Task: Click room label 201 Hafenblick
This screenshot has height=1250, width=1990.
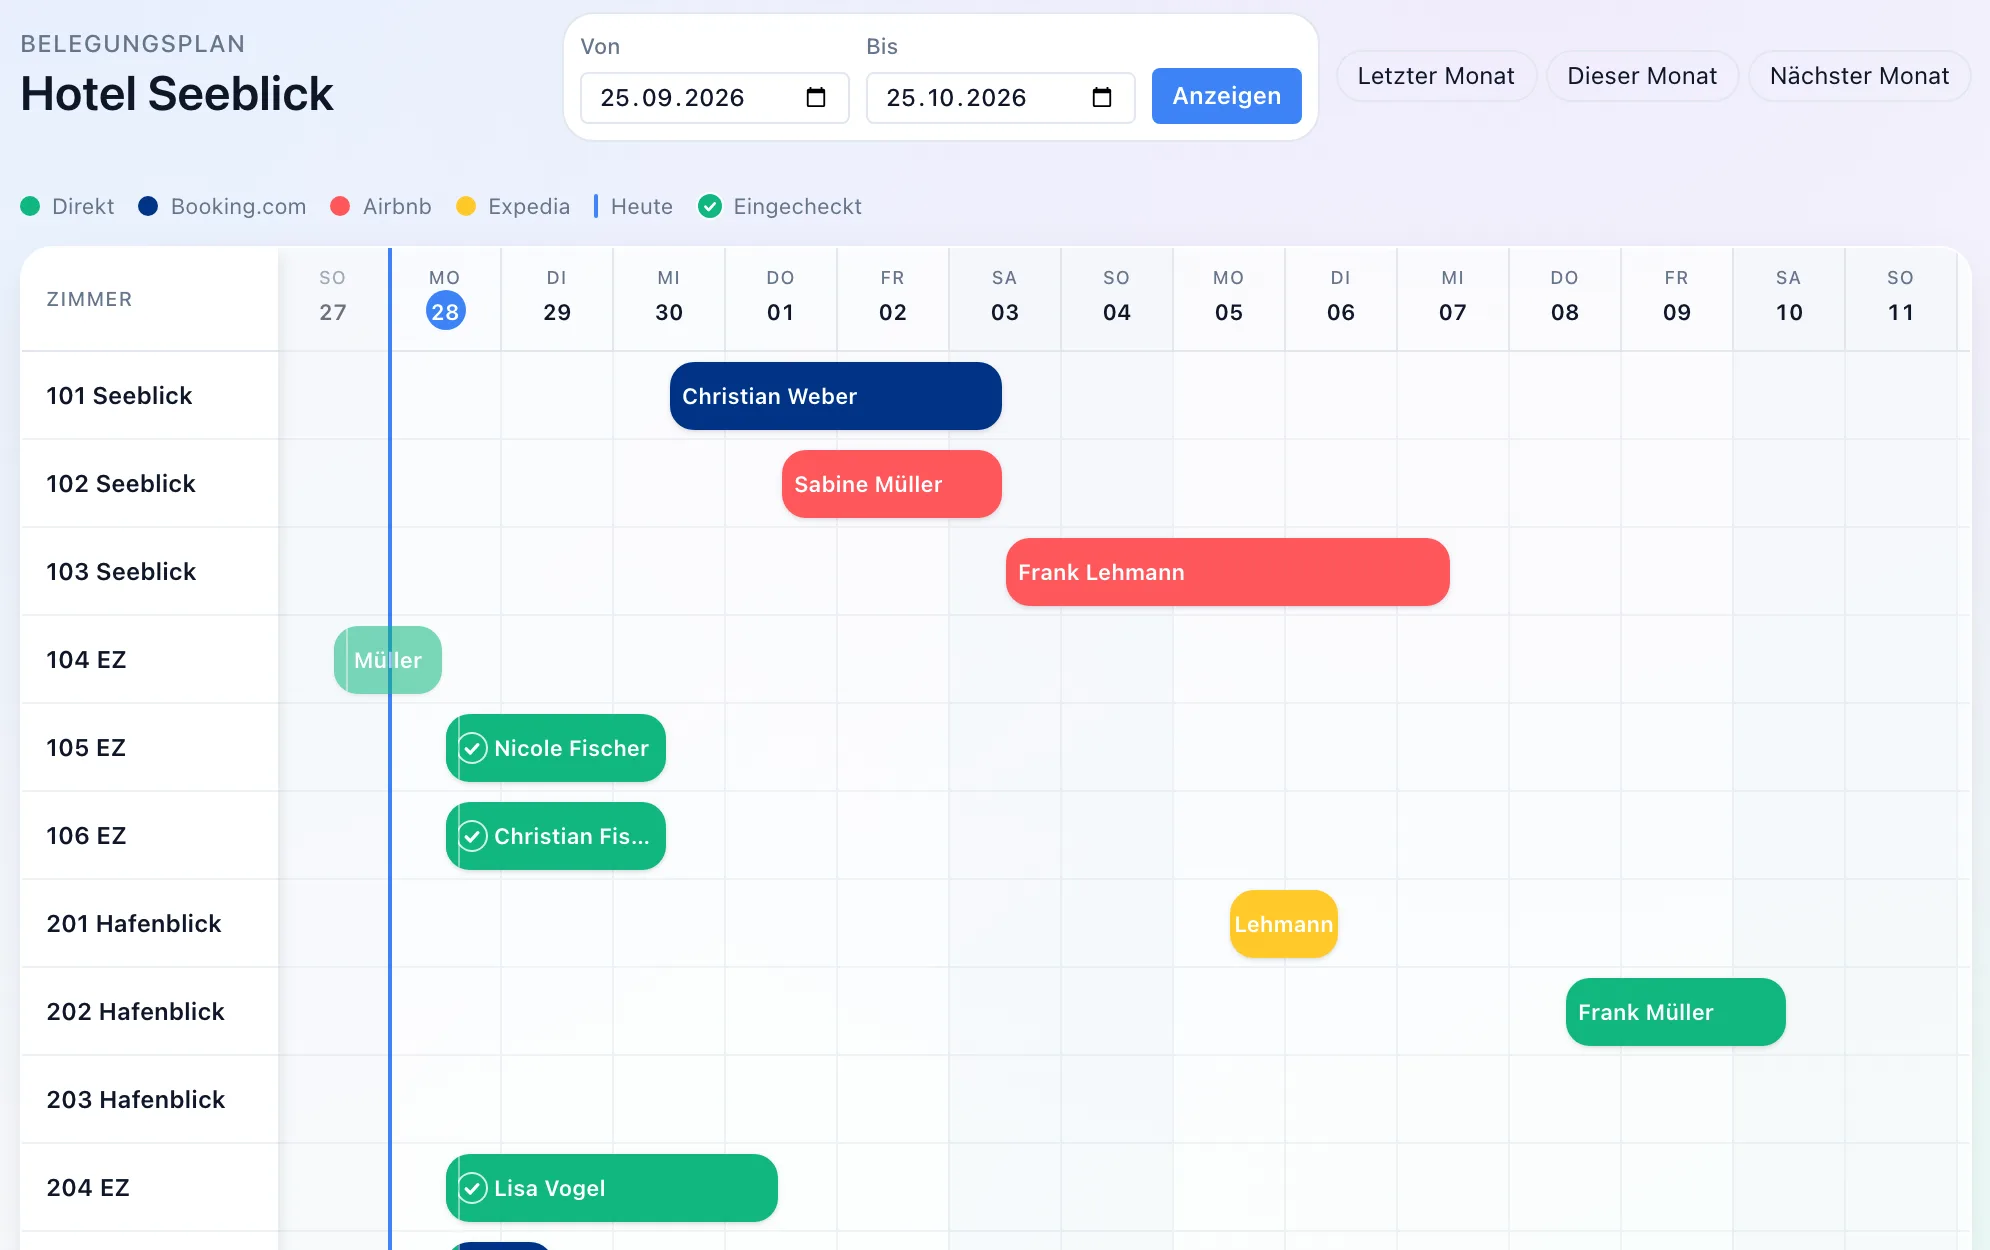Action: 134,924
